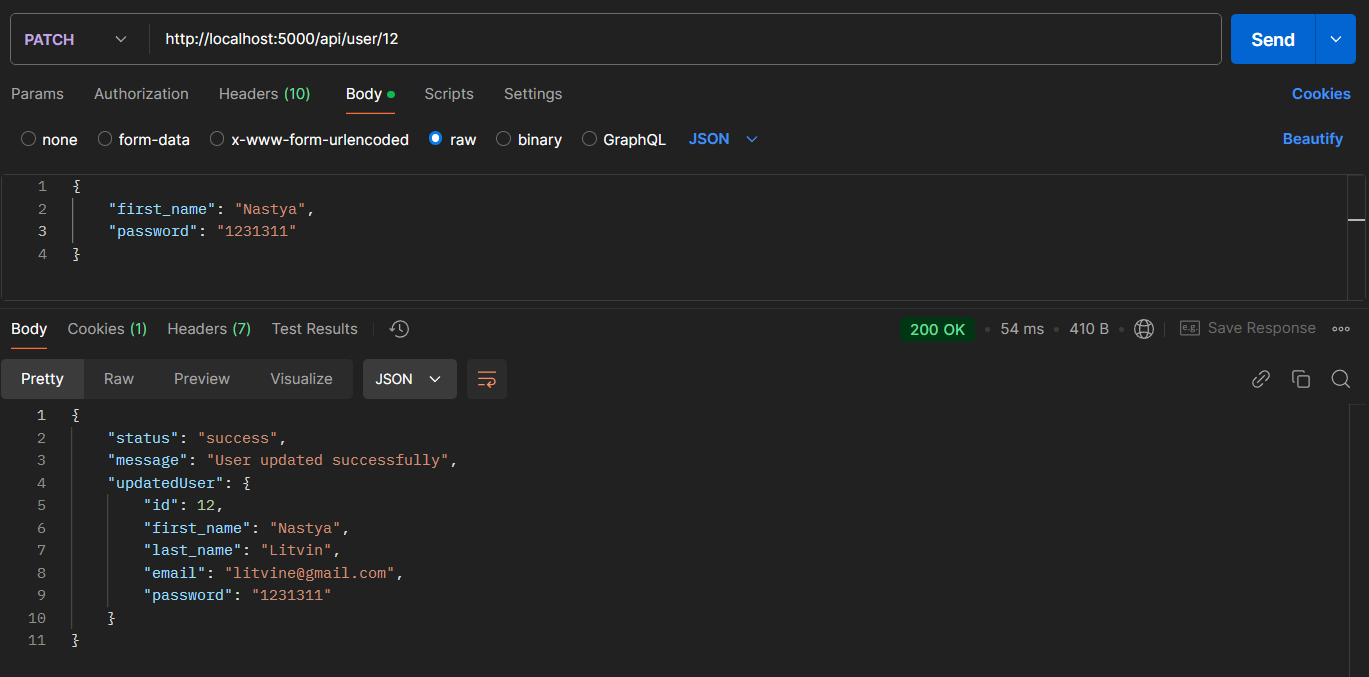Viewport: 1369px width, 677px height.
Task: Open the response Headers (7) tab
Action: point(209,329)
